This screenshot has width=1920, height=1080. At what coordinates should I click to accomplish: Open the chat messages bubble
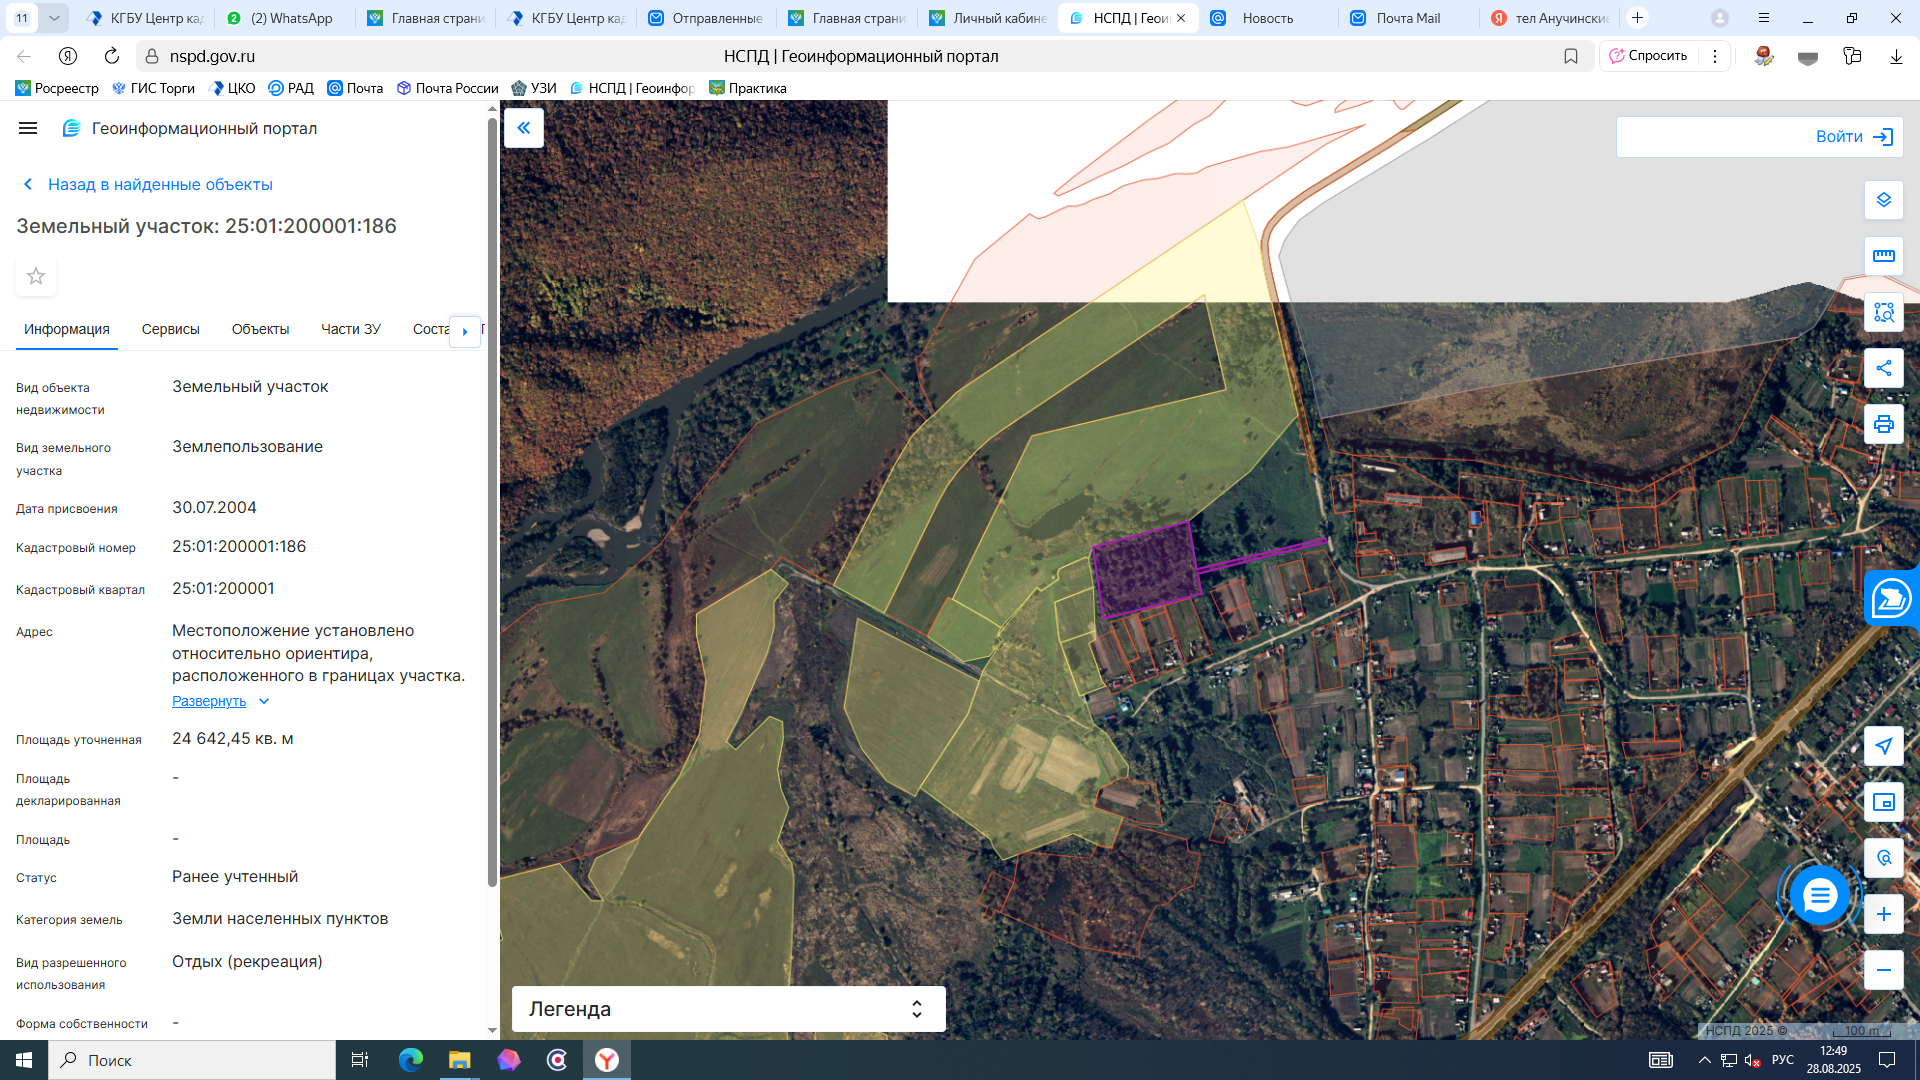(x=1819, y=896)
